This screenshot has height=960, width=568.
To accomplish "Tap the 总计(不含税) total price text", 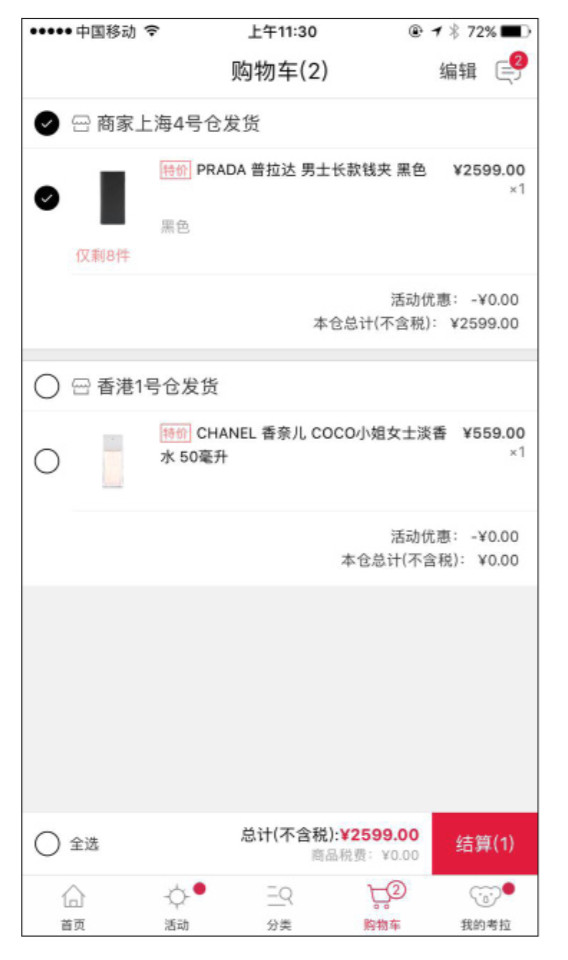I will coord(330,834).
